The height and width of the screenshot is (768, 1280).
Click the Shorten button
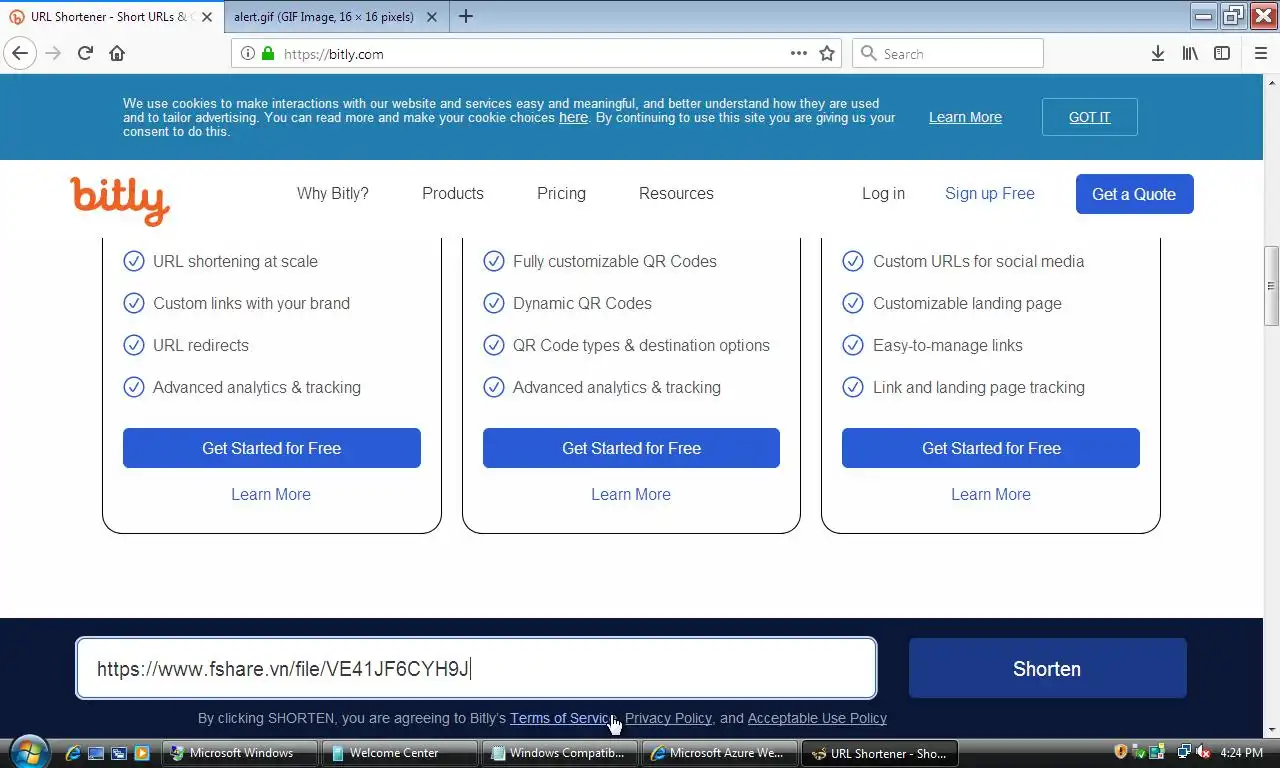pyautogui.click(x=1047, y=668)
